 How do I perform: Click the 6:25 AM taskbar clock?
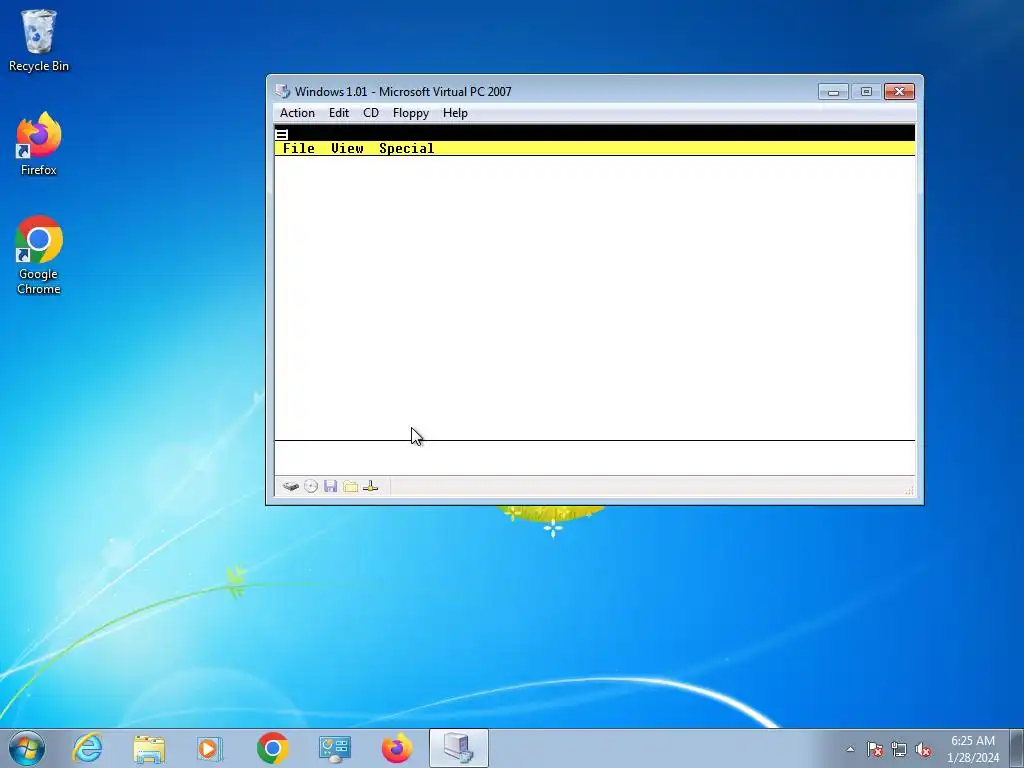point(973,749)
